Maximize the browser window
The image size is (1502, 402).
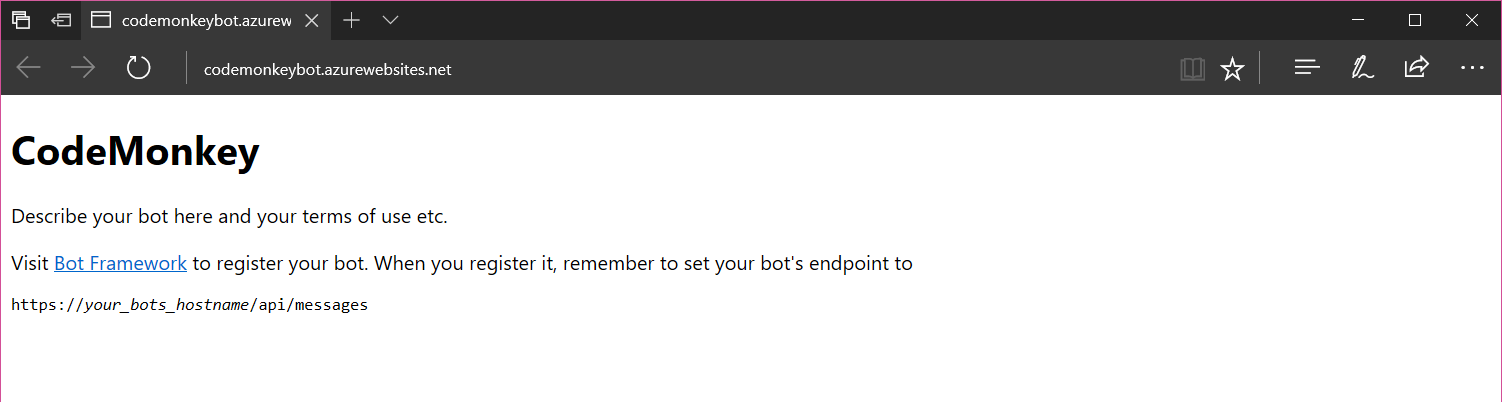(1415, 20)
